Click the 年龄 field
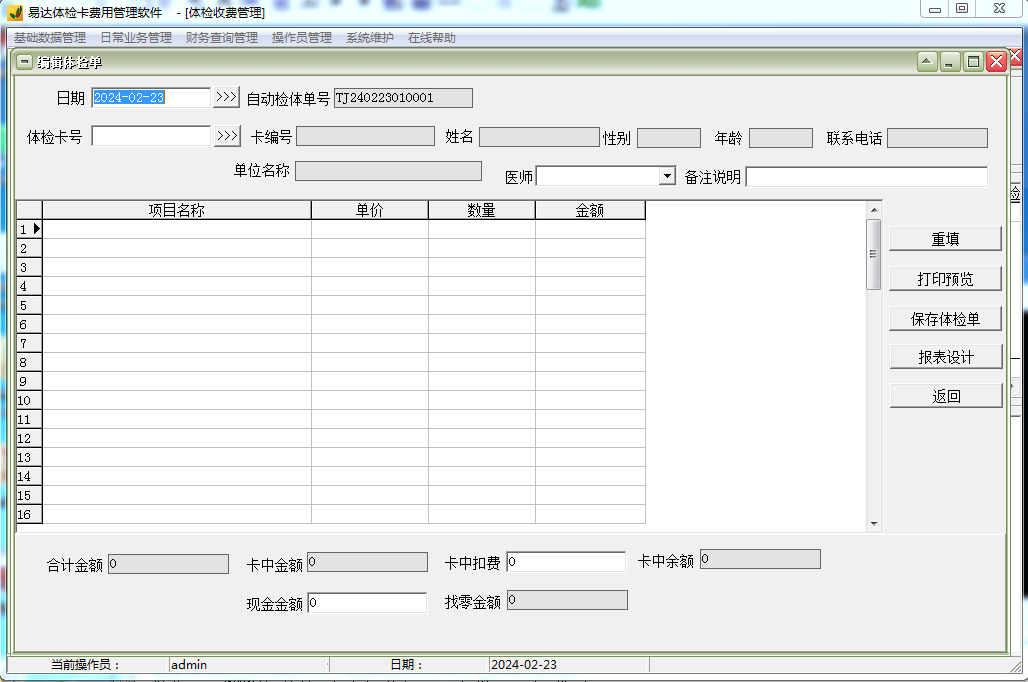1028x682 pixels. (x=781, y=138)
